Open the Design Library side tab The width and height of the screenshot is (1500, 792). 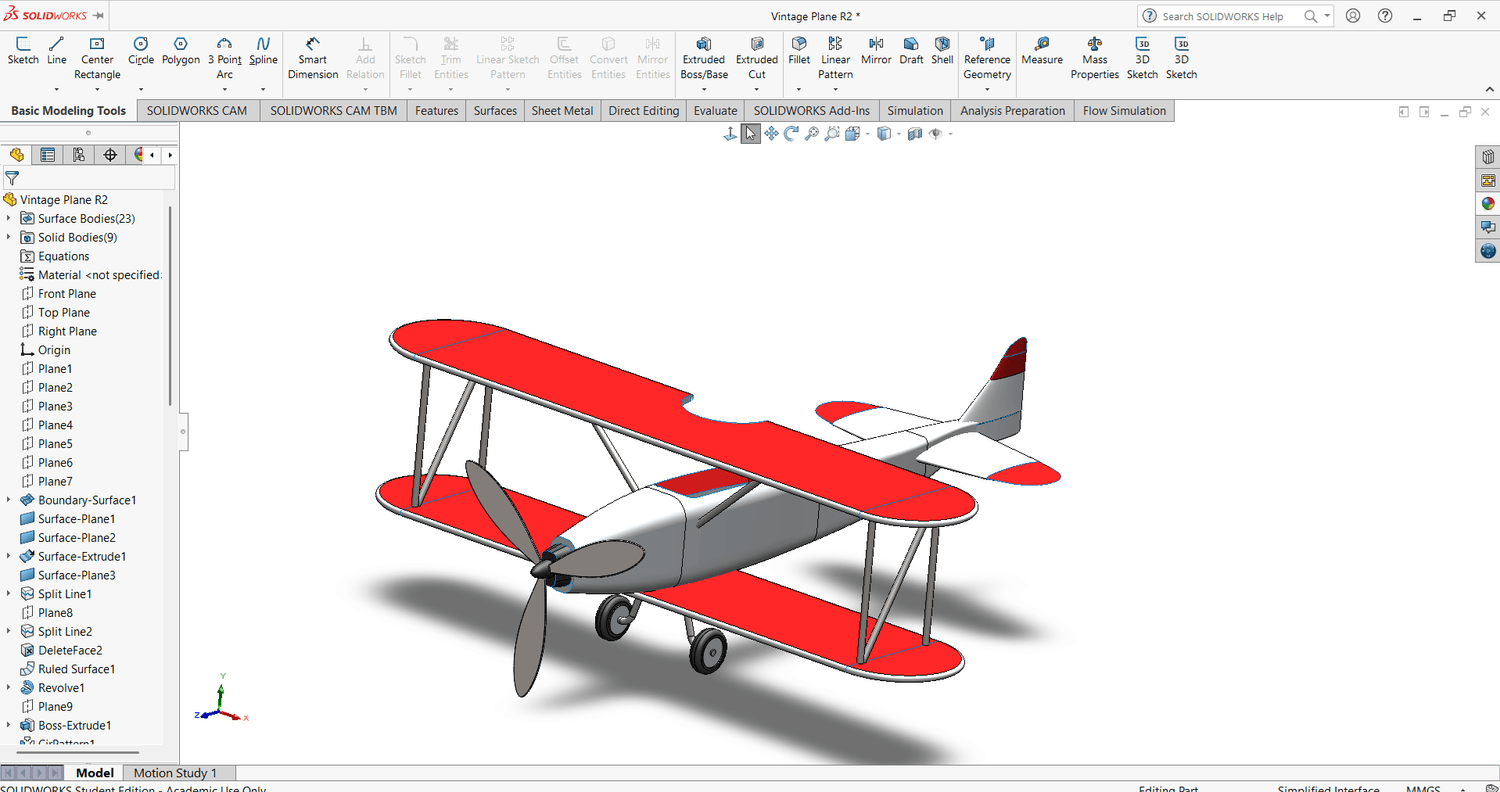(x=1488, y=157)
